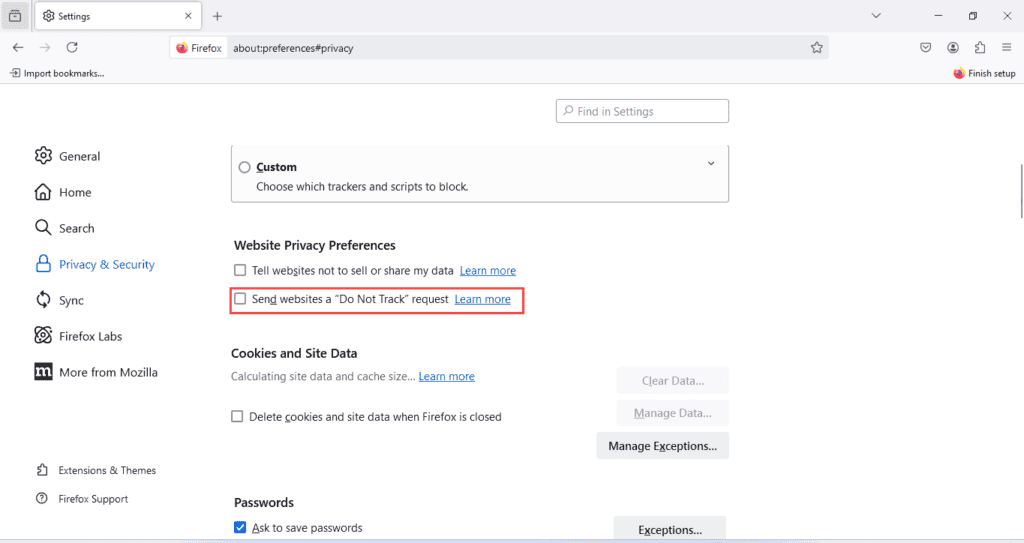Image resolution: width=1024 pixels, height=543 pixels.
Task: Select the Custom protection radio button
Action: tap(244, 167)
